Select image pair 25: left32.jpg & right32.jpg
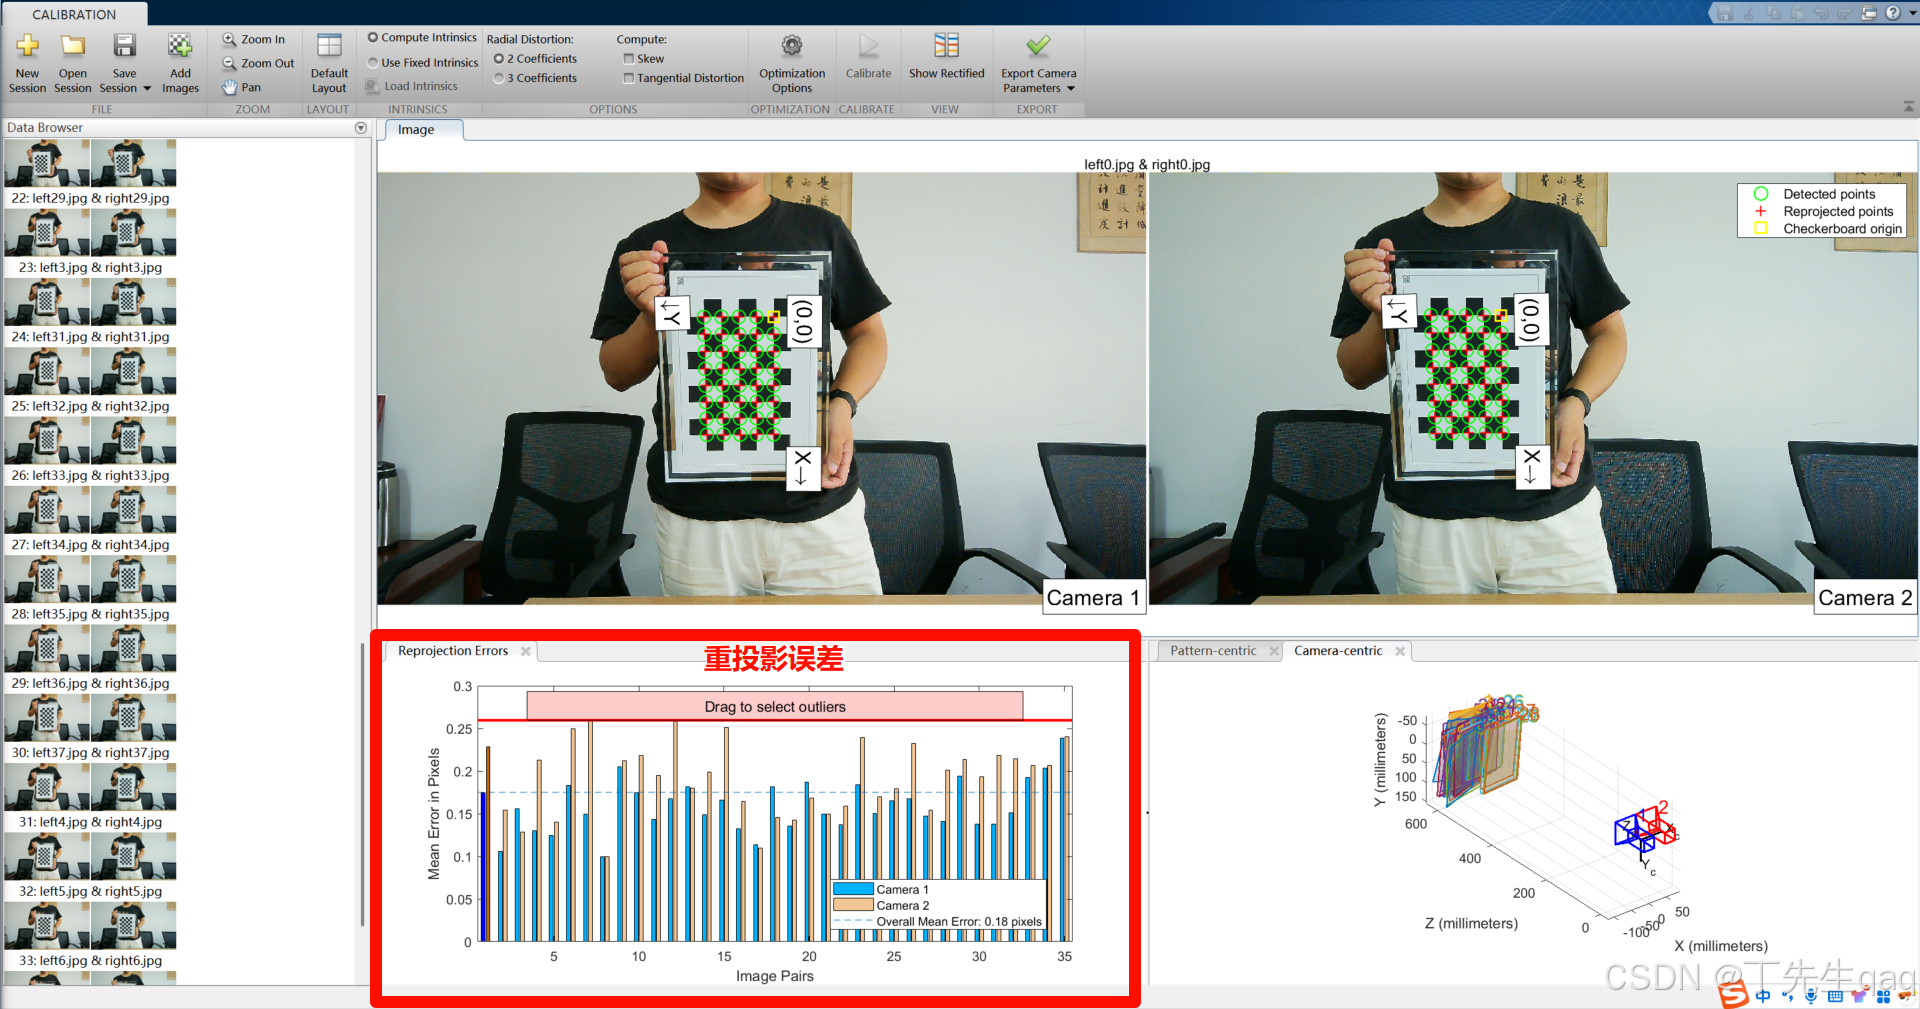This screenshot has width=1920, height=1009. click(x=90, y=381)
